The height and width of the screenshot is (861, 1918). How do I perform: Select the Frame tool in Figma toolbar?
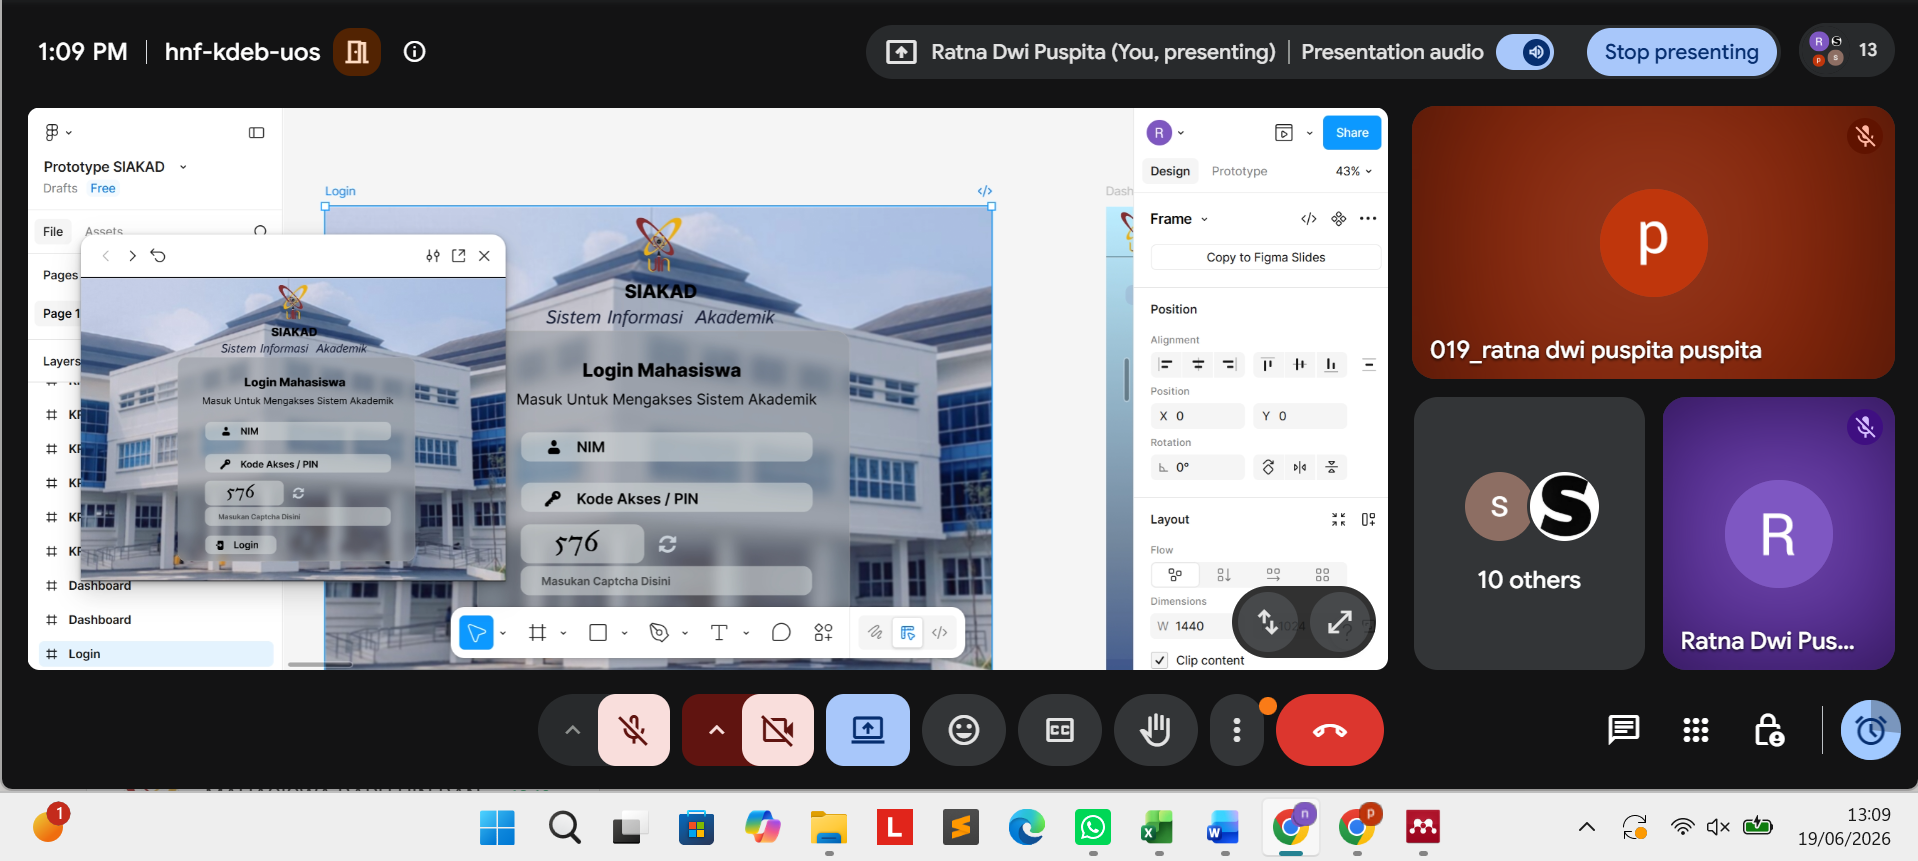point(538,632)
